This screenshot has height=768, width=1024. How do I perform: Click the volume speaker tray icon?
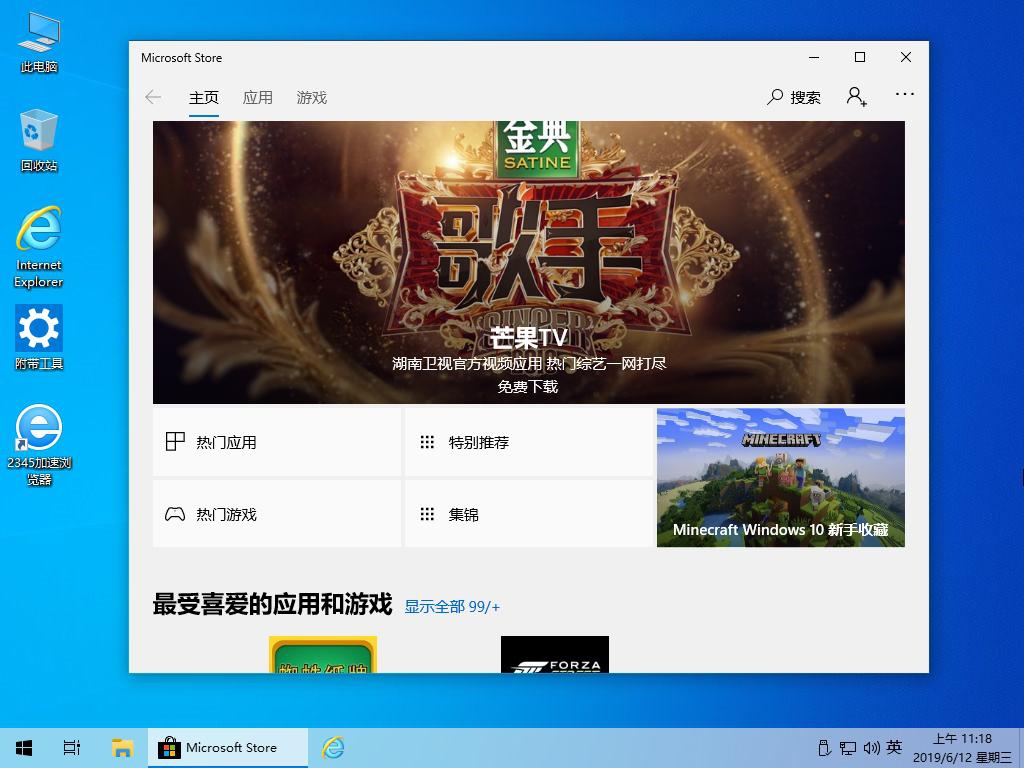(x=872, y=748)
